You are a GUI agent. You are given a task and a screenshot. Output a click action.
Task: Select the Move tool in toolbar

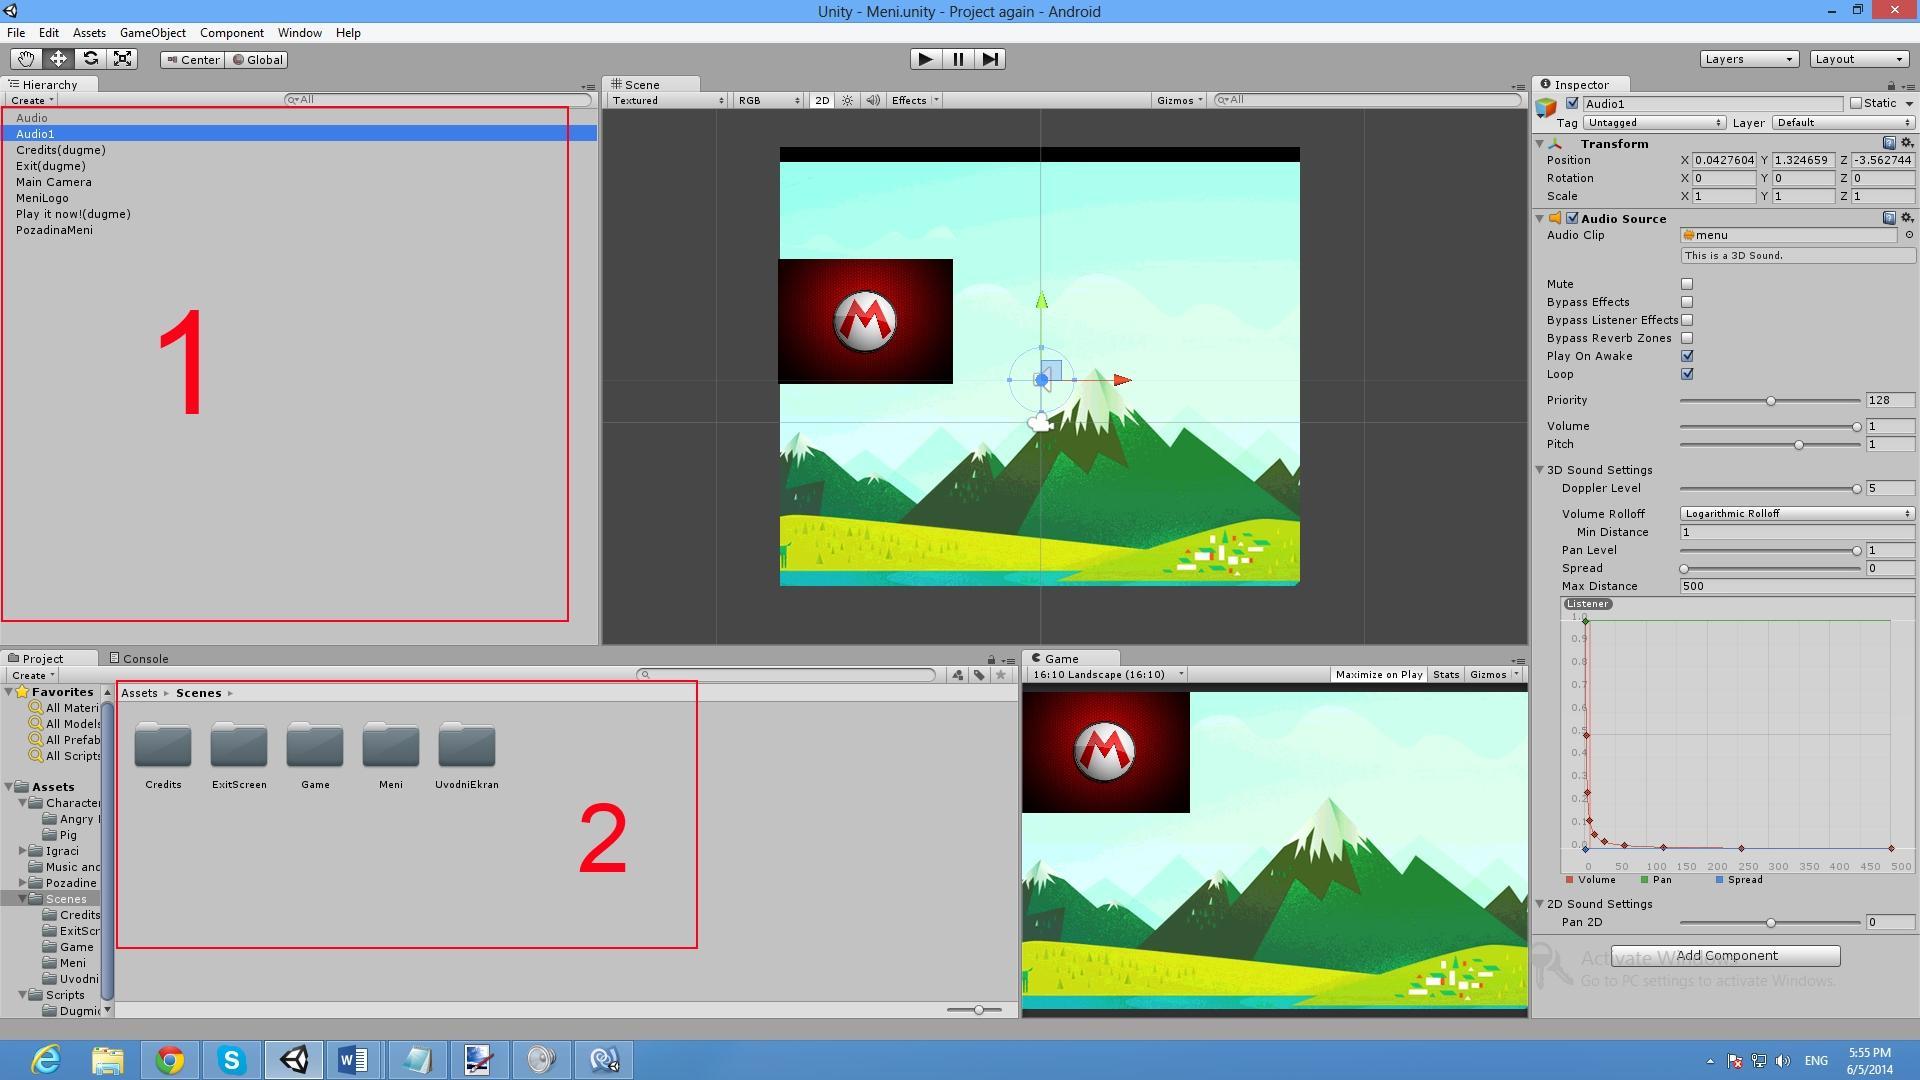(58, 59)
